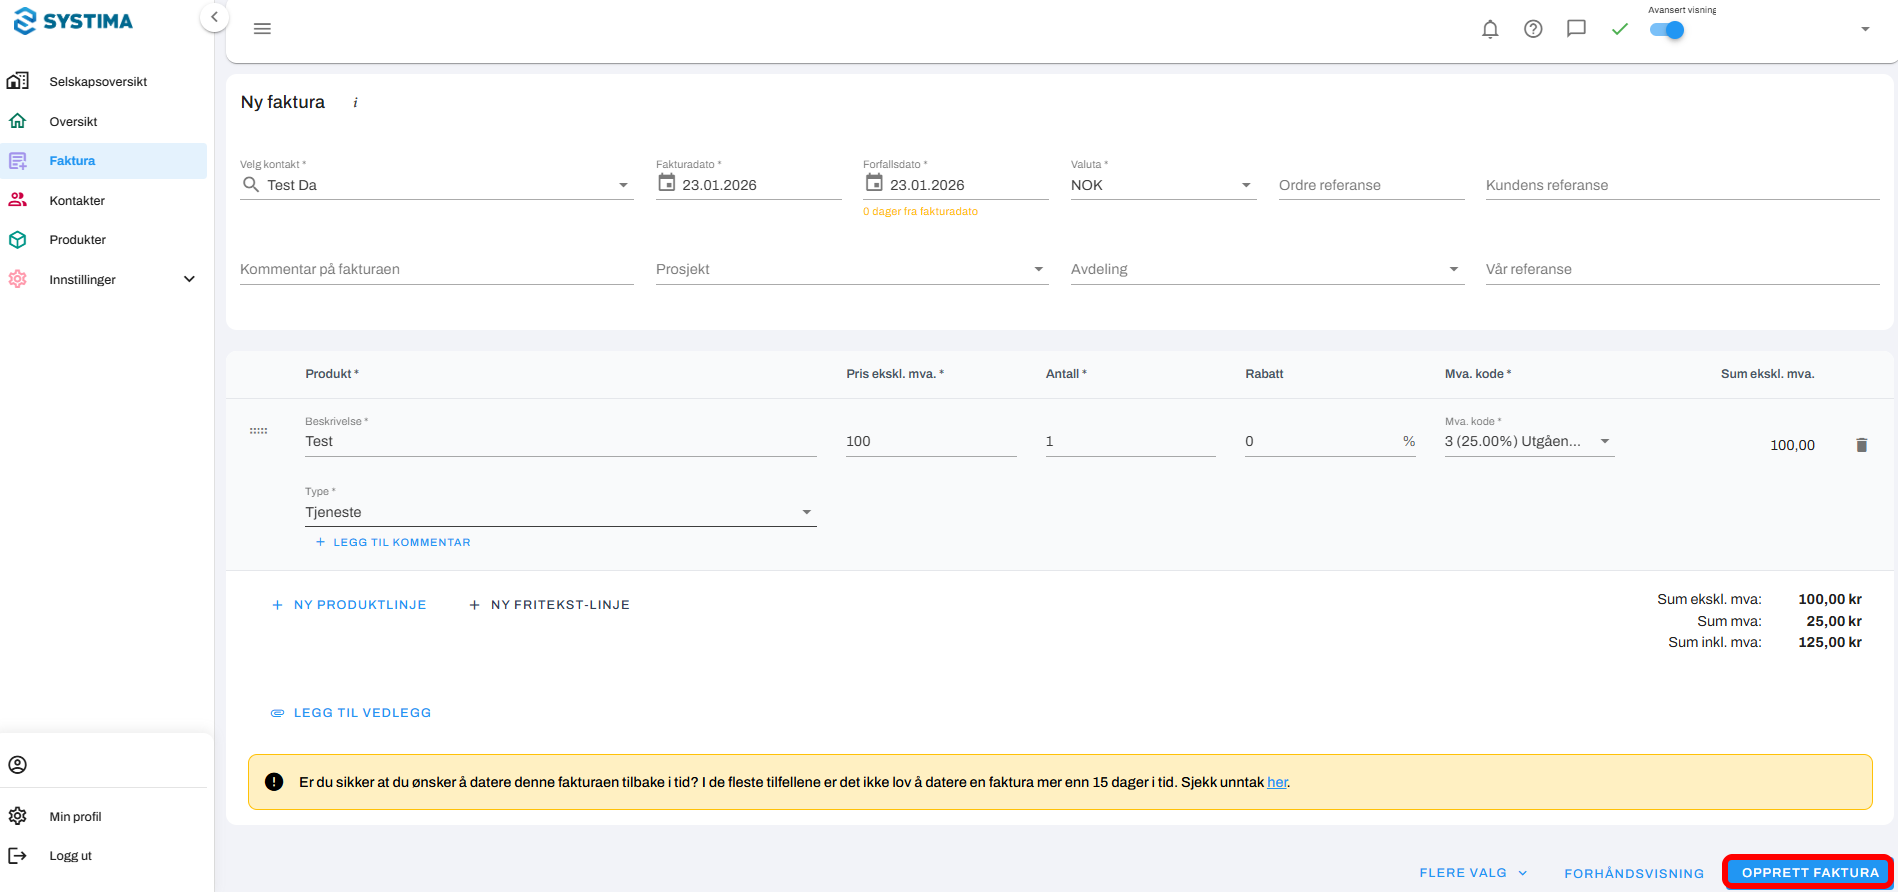Viewport: 1898px width, 892px height.
Task: Open notifications bell
Action: (x=1490, y=29)
